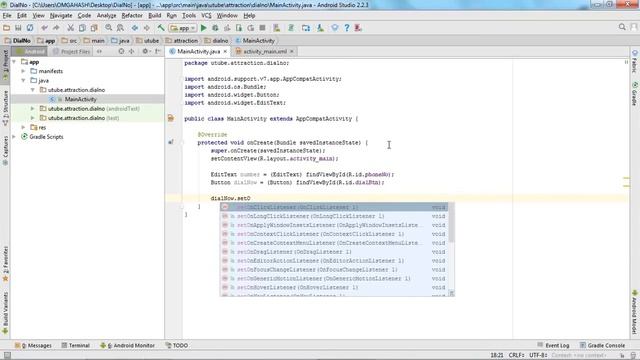
Task: Click the Paste icon in toolbar
Action: pos(94,28)
